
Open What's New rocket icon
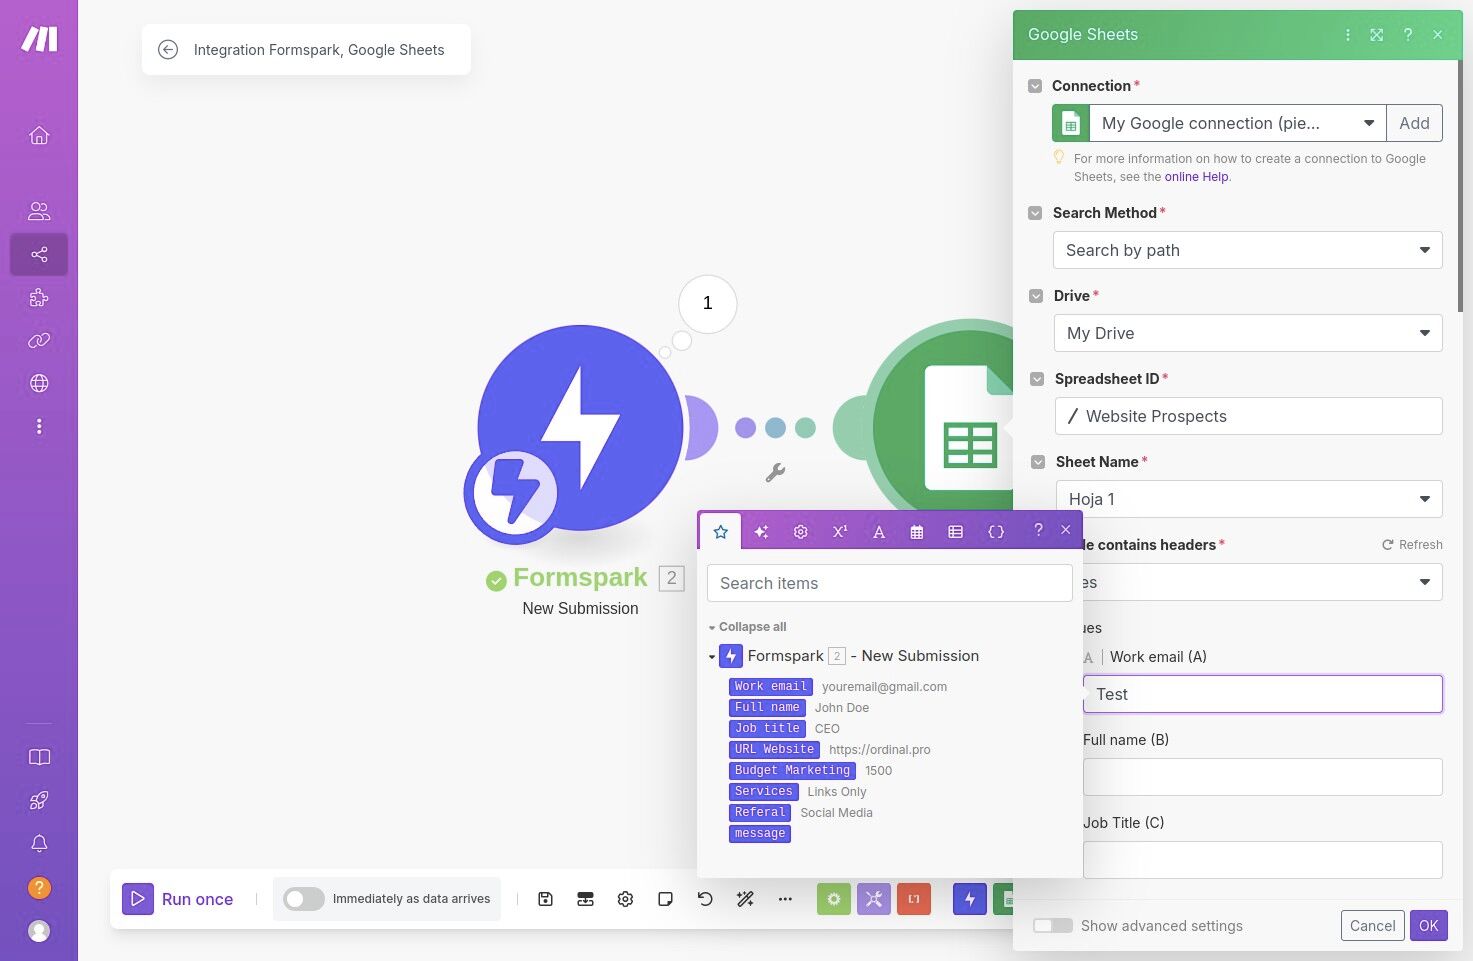click(39, 800)
